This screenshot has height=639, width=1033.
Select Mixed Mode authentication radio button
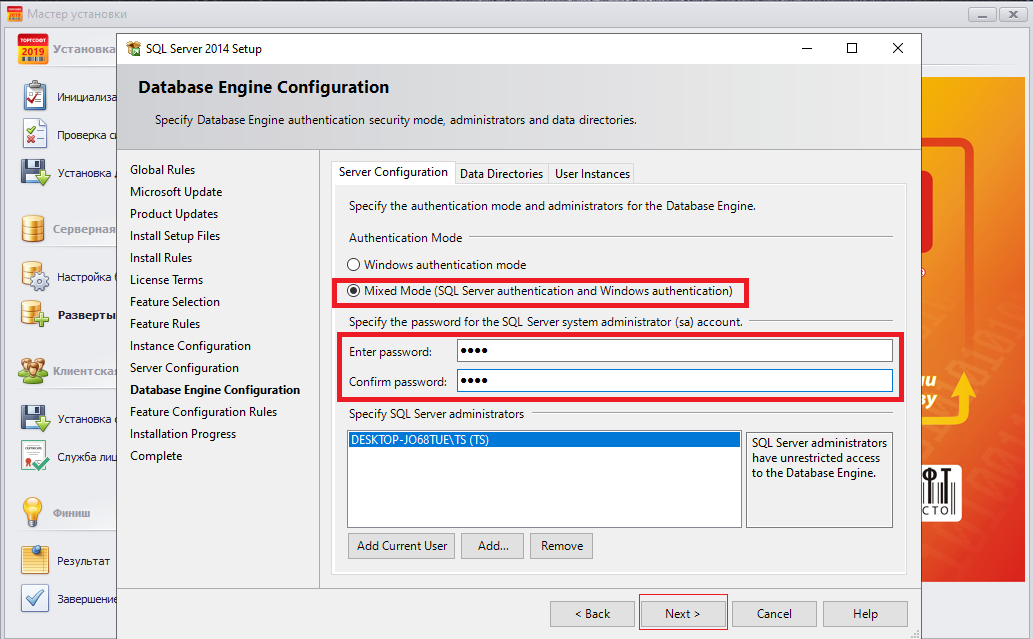[352, 291]
